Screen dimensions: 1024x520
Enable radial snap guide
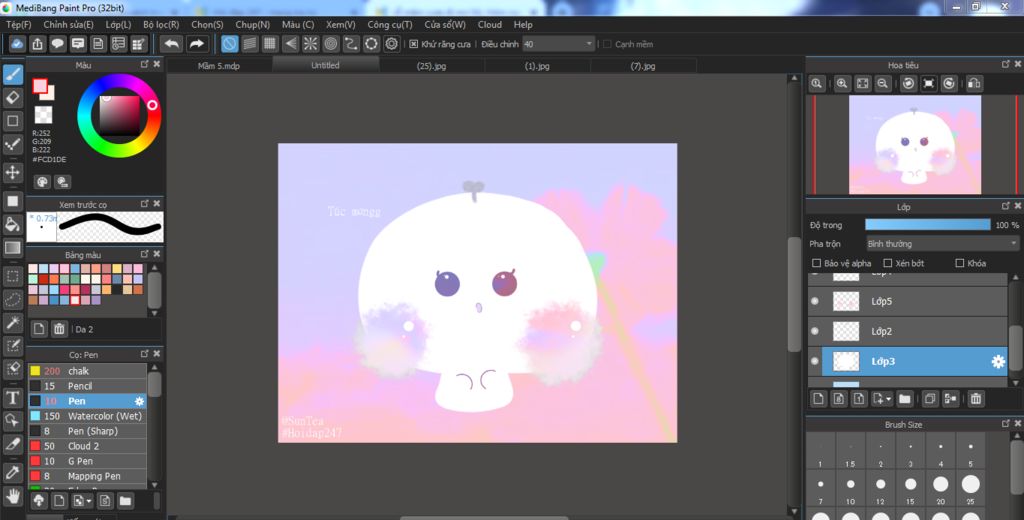click(x=311, y=44)
